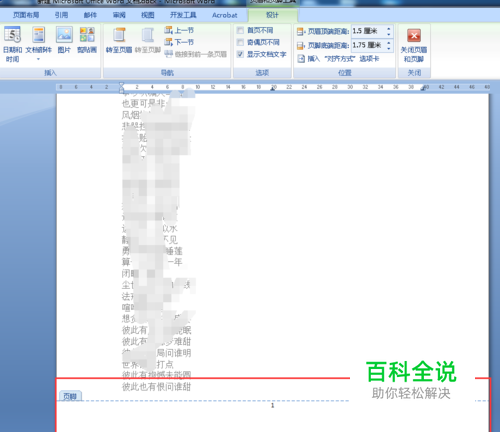Open the View (视图) tab
This screenshot has width=500, height=432.
[x=148, y=15]
